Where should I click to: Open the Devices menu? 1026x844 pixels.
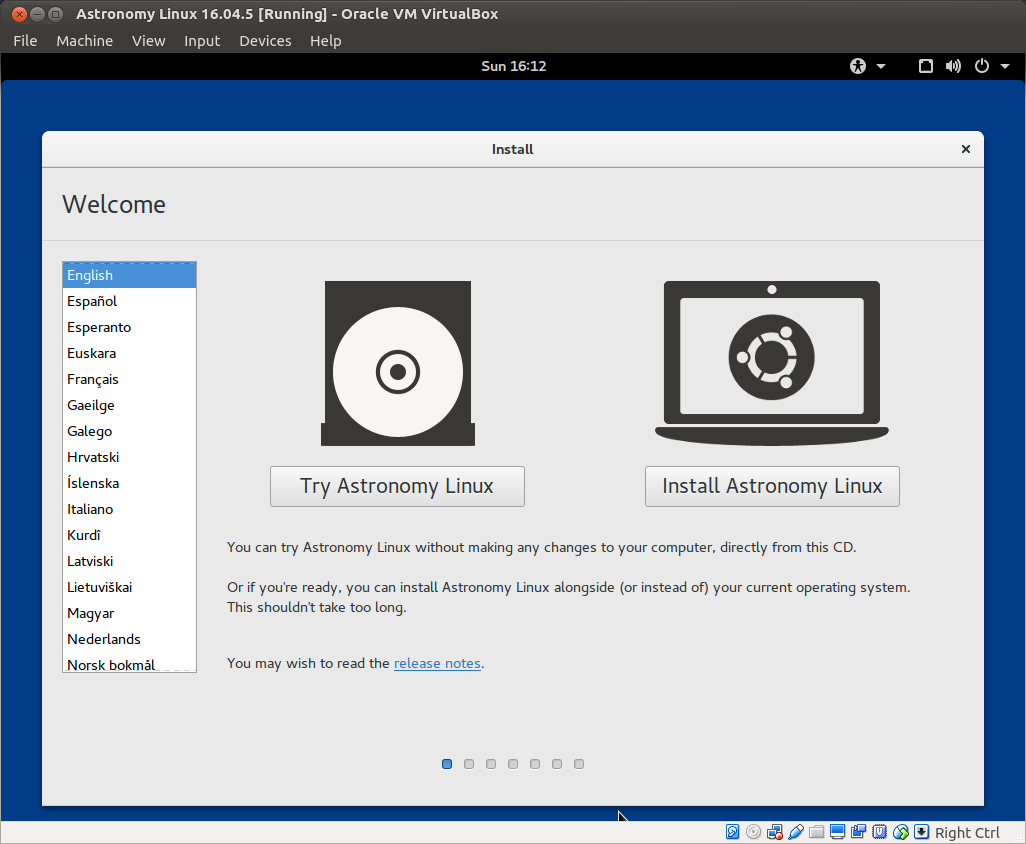tap(265, 41)
